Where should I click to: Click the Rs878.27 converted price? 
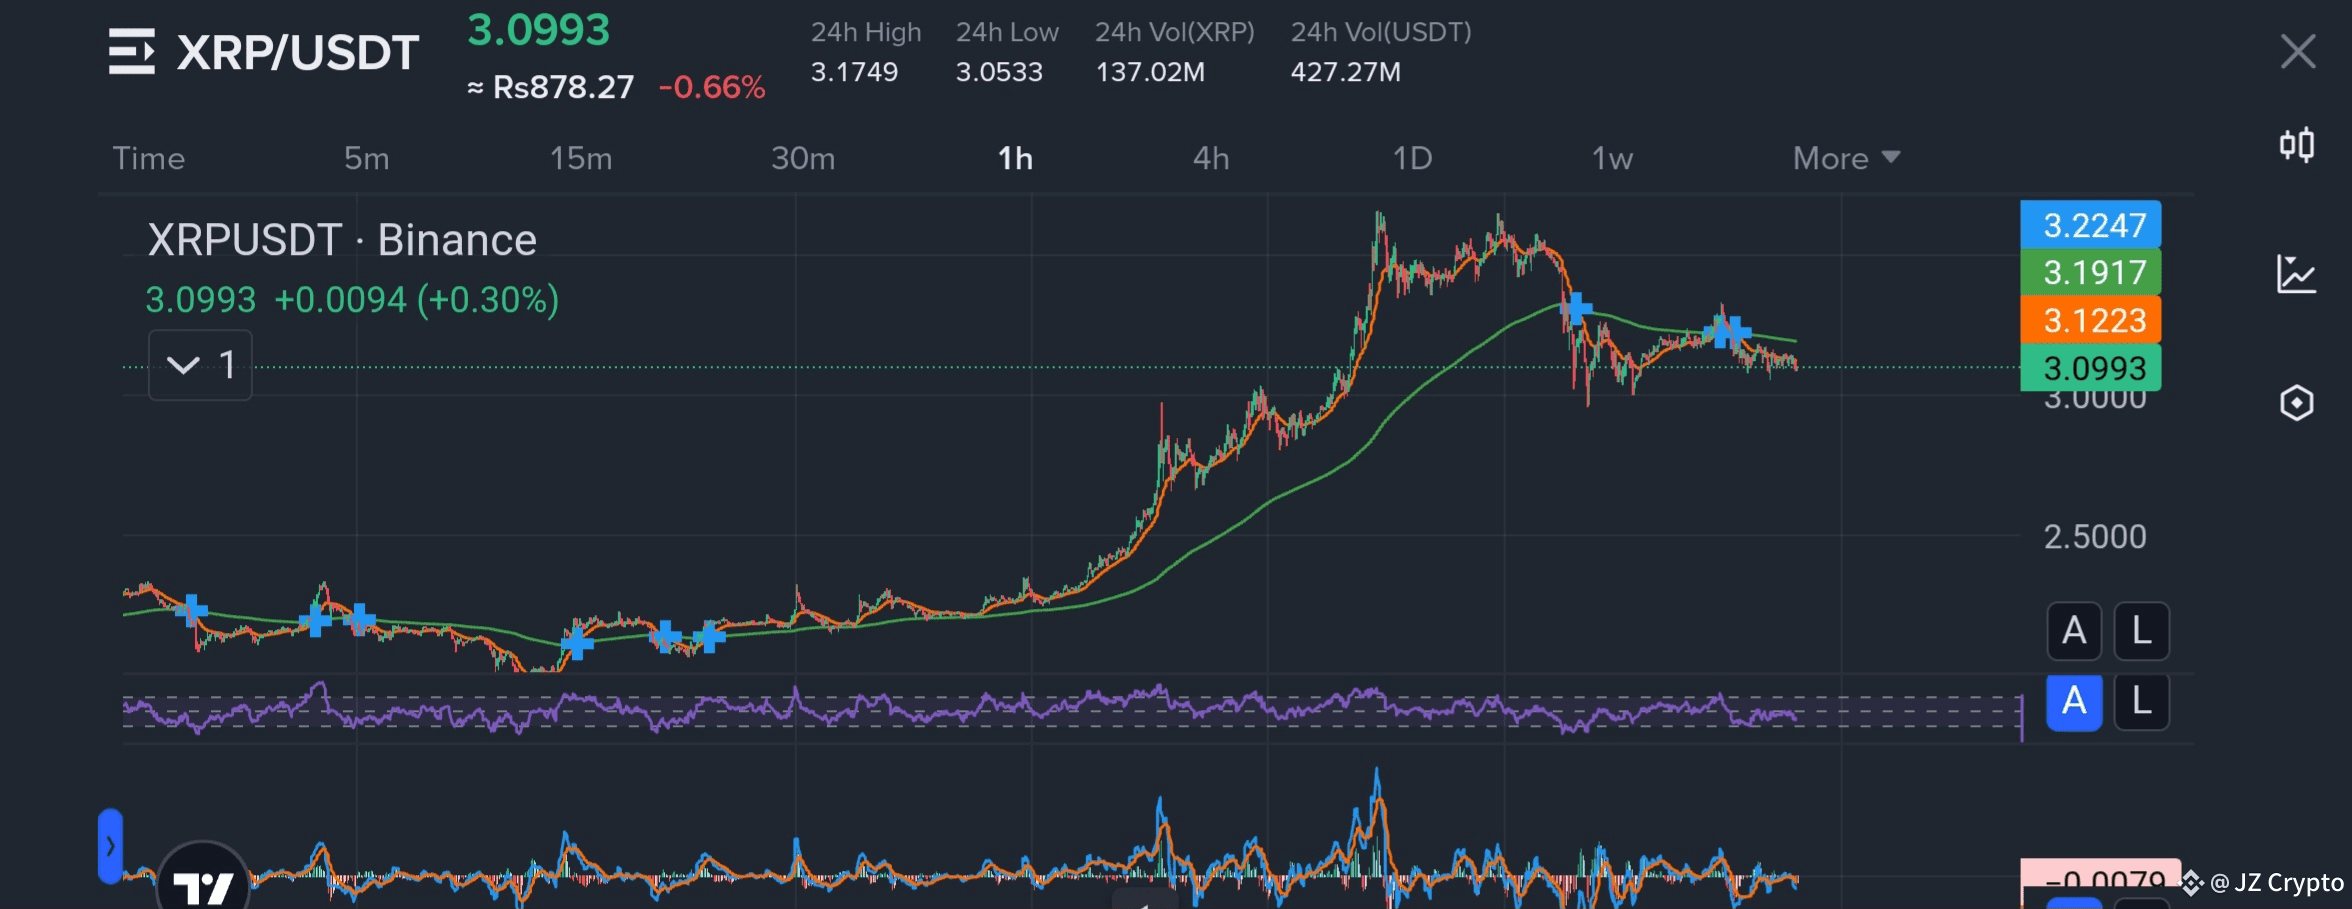coord(563,87)
